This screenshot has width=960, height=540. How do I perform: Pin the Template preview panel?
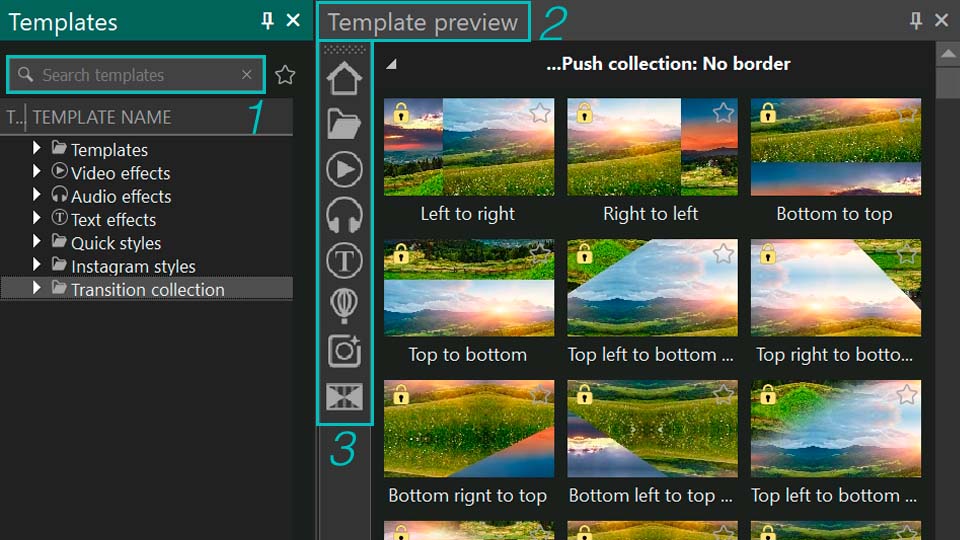pyautogui.click(x=916, y=21)
